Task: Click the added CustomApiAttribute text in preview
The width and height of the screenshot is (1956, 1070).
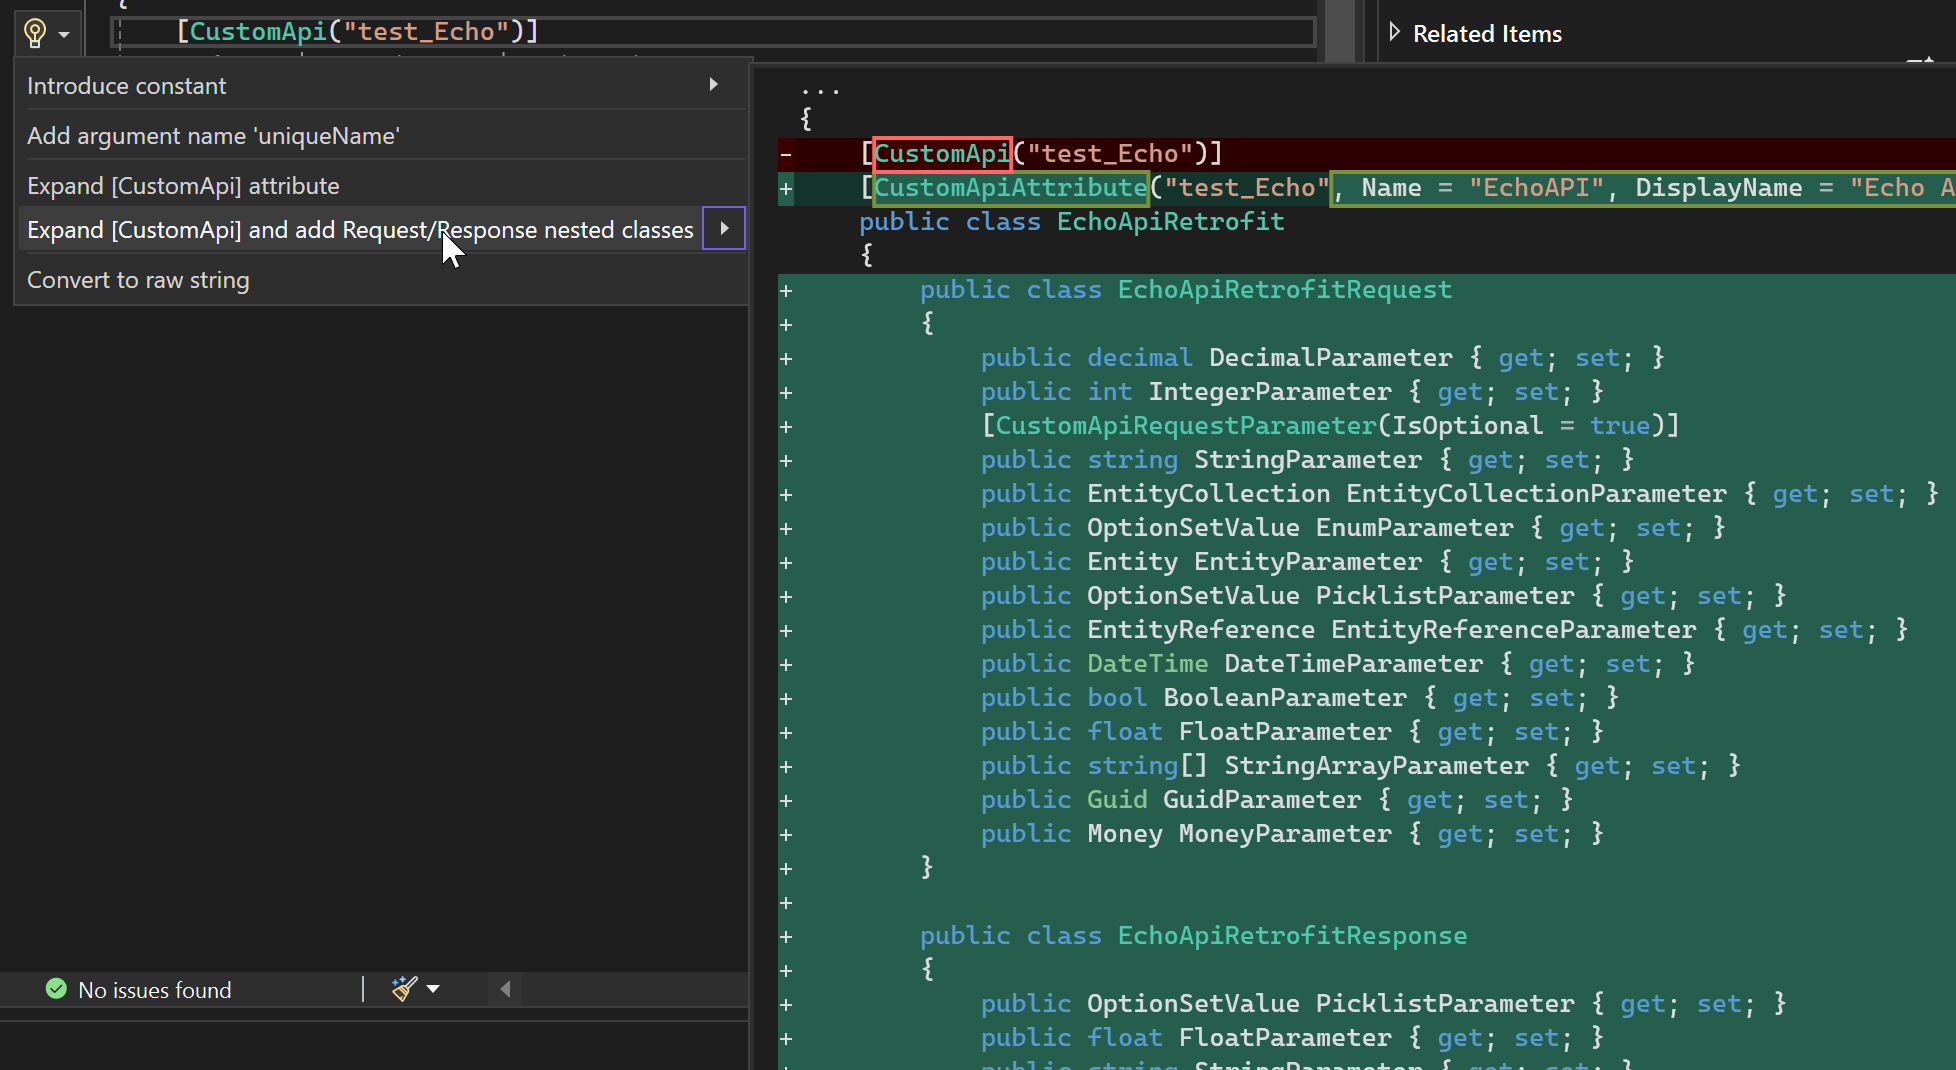Action: 1010,188
